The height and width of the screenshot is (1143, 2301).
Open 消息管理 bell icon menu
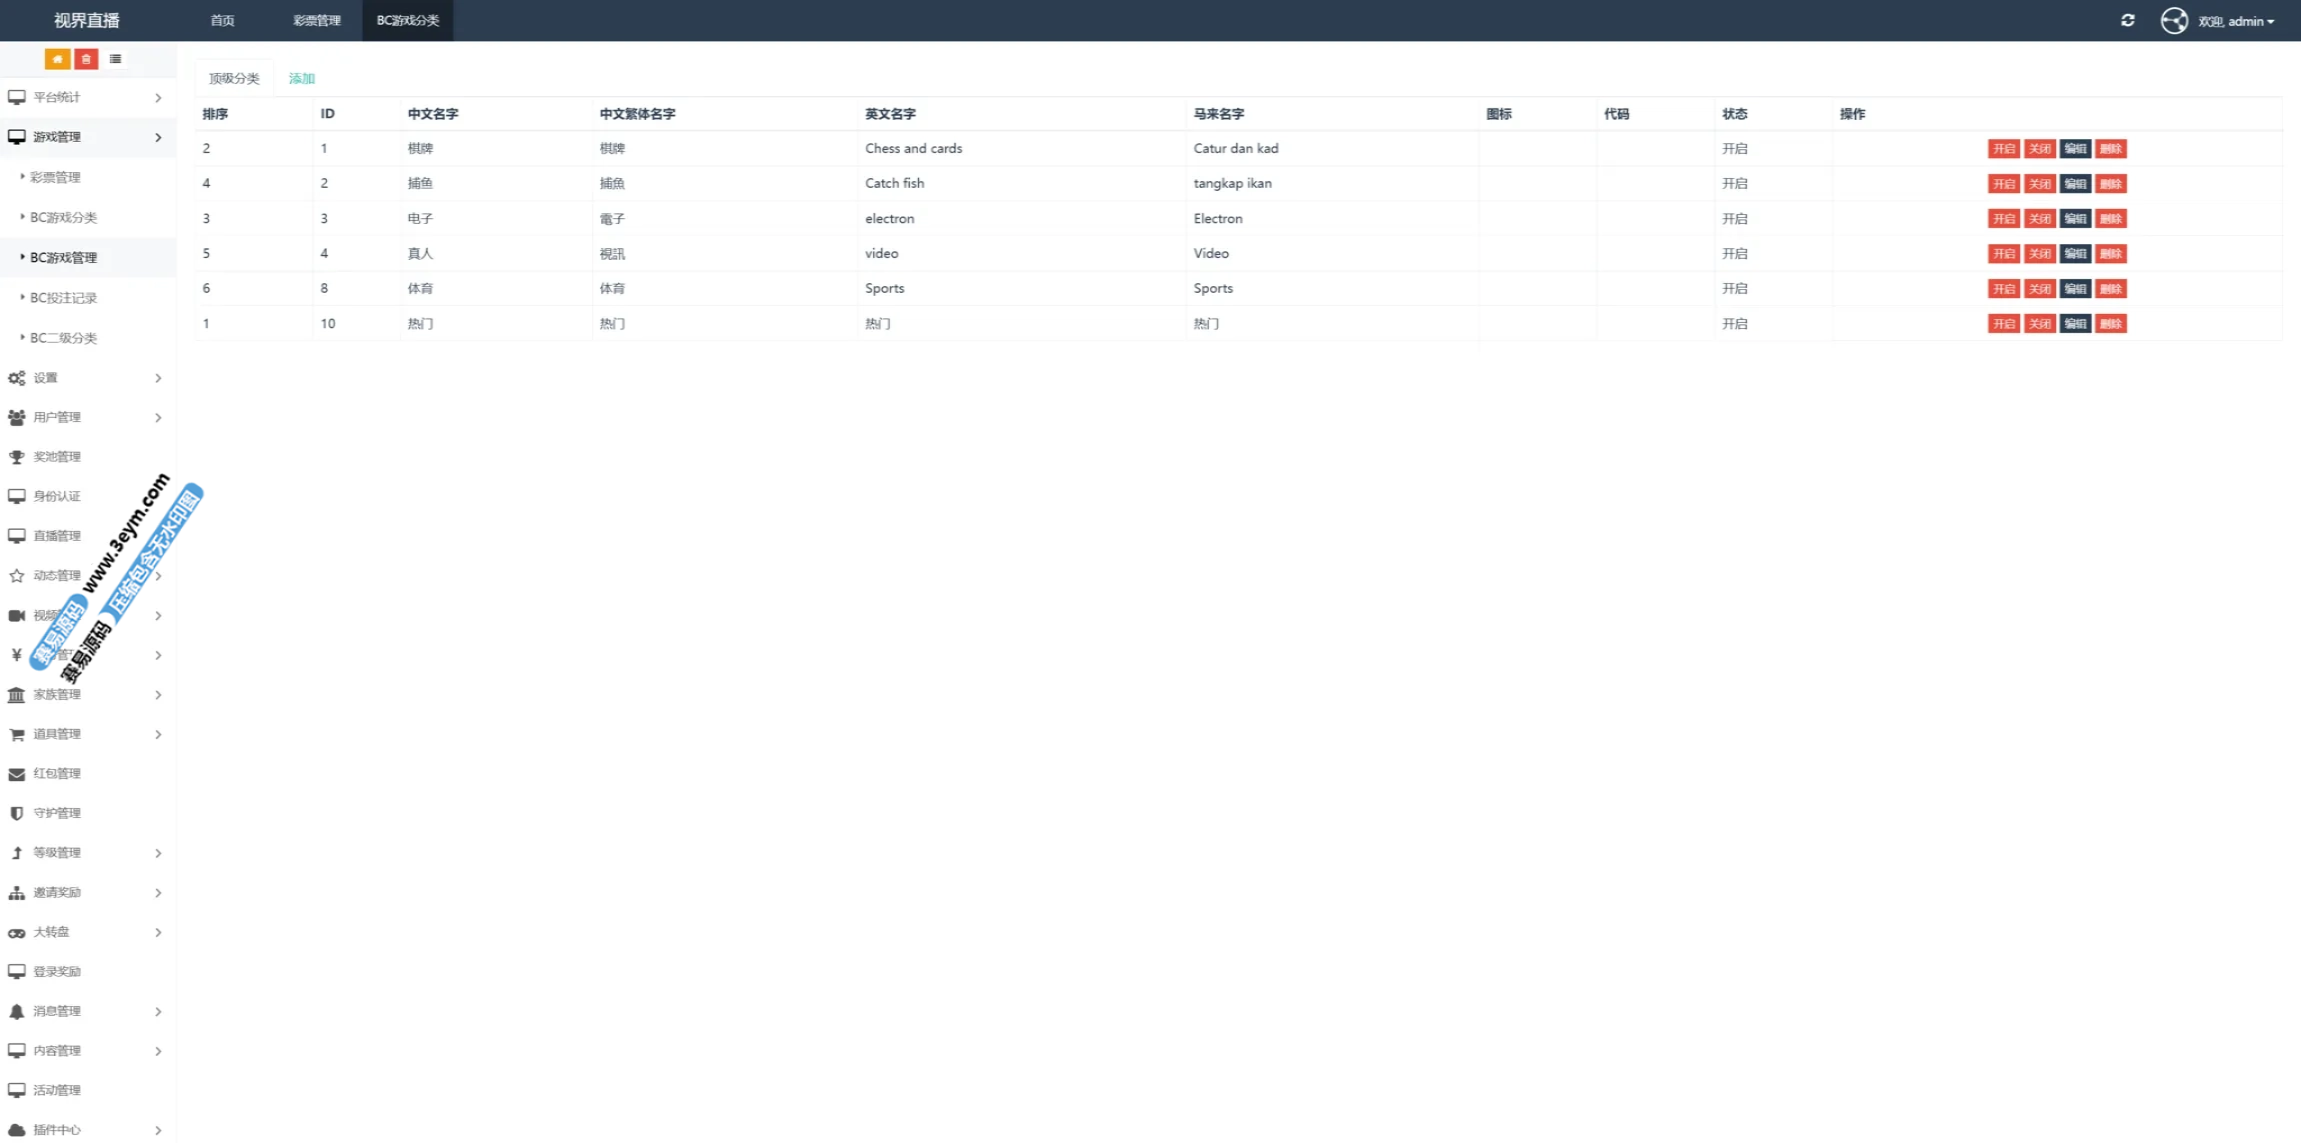17,1011
